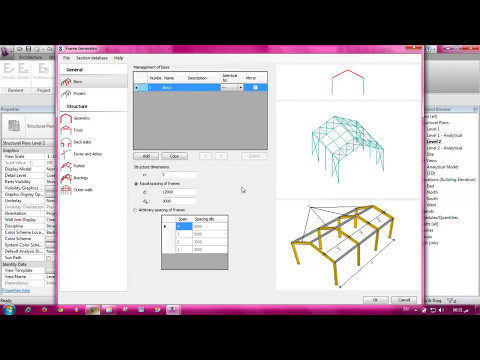Click the Modify tool in Revit ribbon
The height and width of the screenshot is (360, 480).
pyautogui.click(x=9, y=71)
